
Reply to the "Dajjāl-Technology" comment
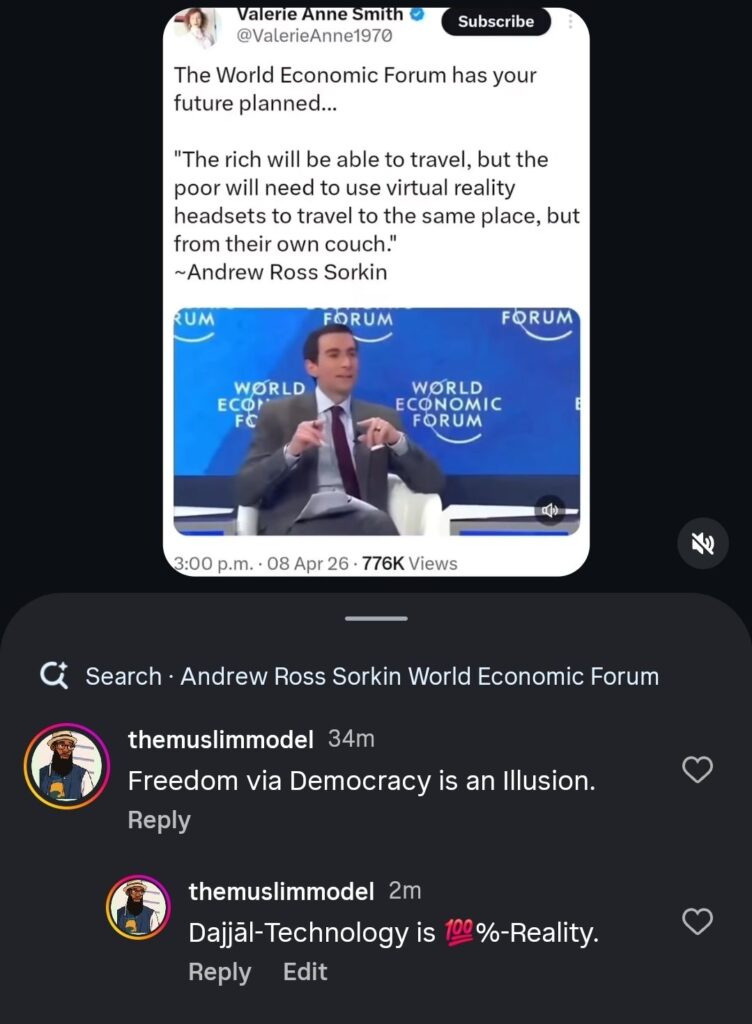tap(220, 972)
